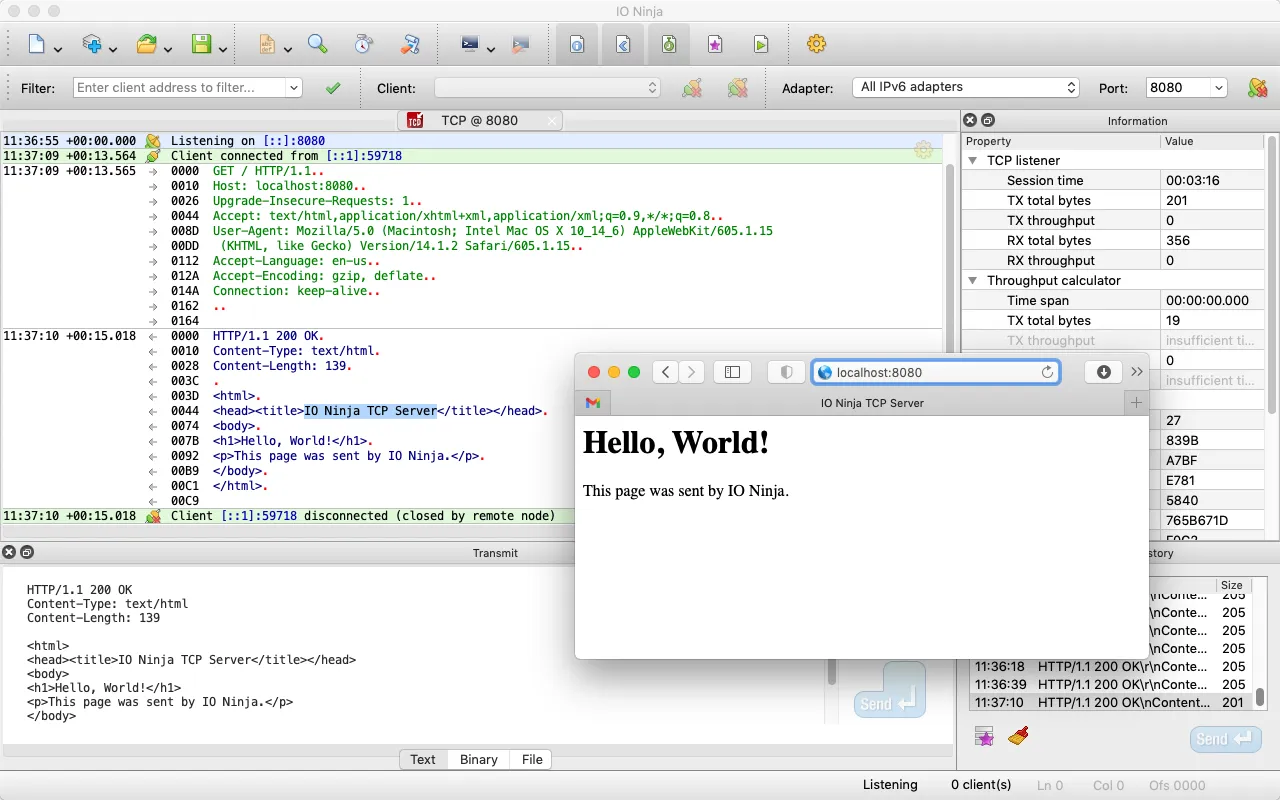The height and width of the screenshot is (800, 1280).
Task: Toggle the Information pane toolbar button
Action: [577, 44]
